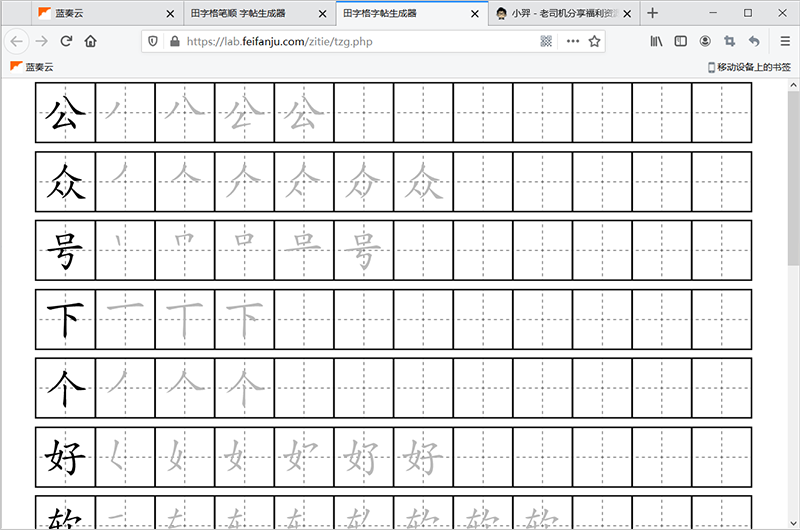
Task: Click the browser back button
Action: [17, 41]
